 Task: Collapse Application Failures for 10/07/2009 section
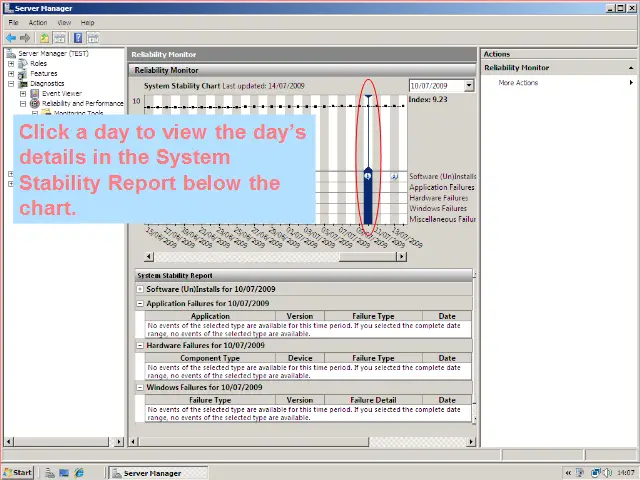140,303
